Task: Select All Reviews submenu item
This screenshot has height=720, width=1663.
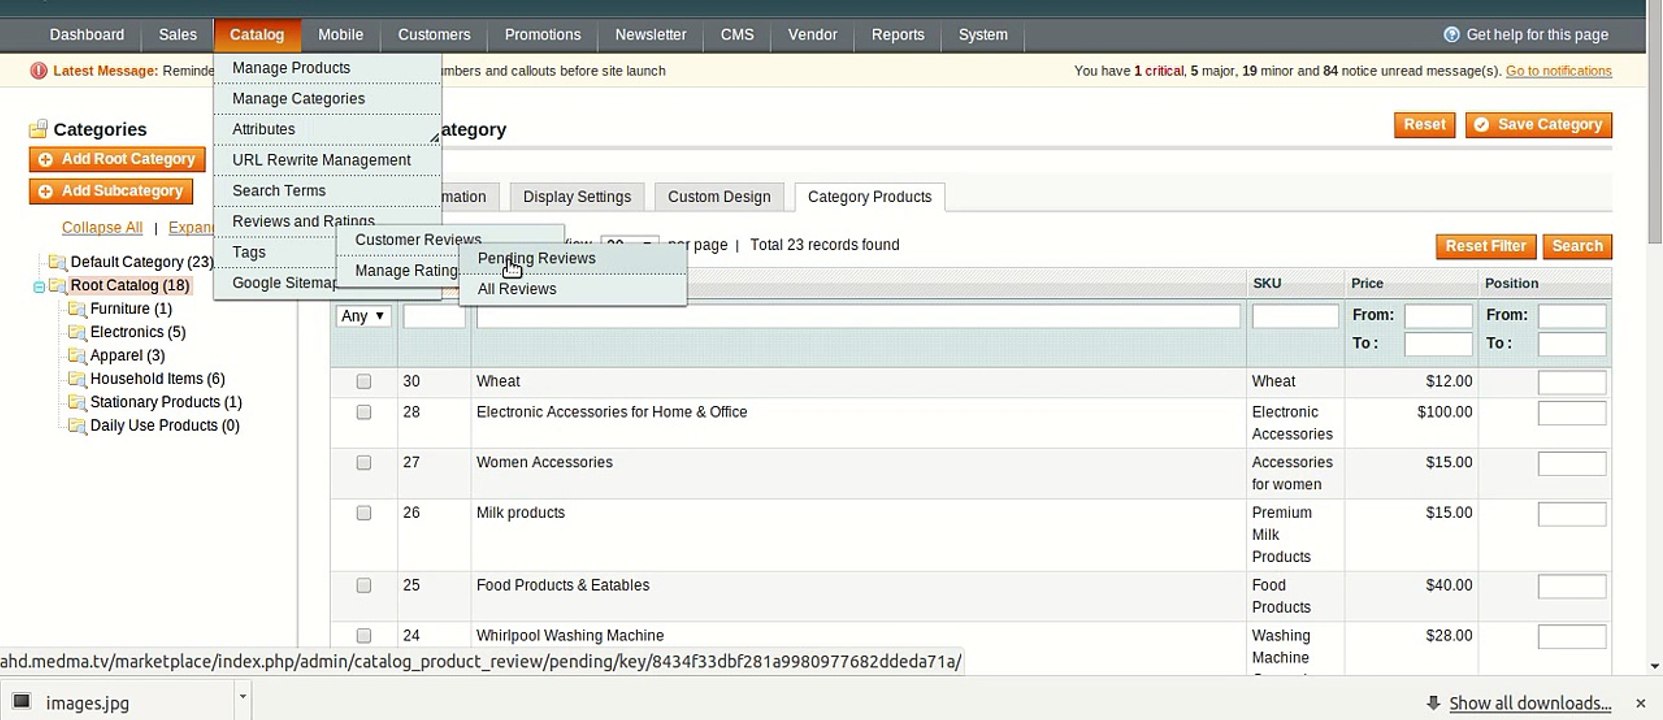Action: [x=573, y=289]
